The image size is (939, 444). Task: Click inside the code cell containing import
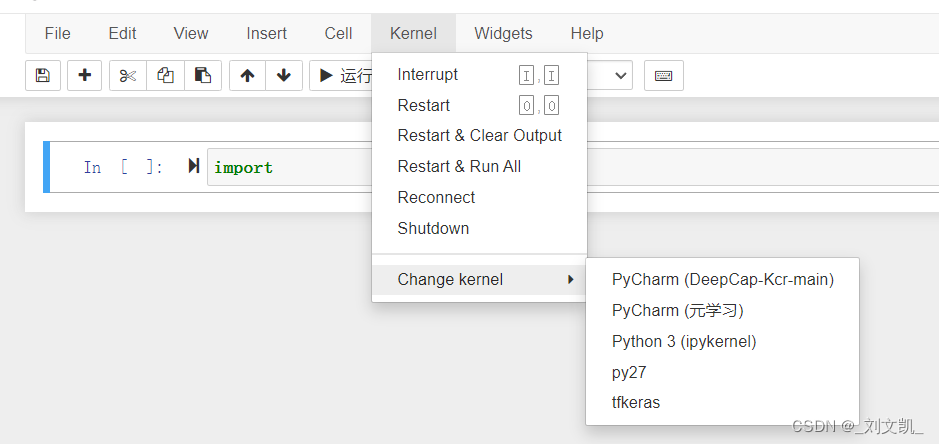(x=573, y=167)
